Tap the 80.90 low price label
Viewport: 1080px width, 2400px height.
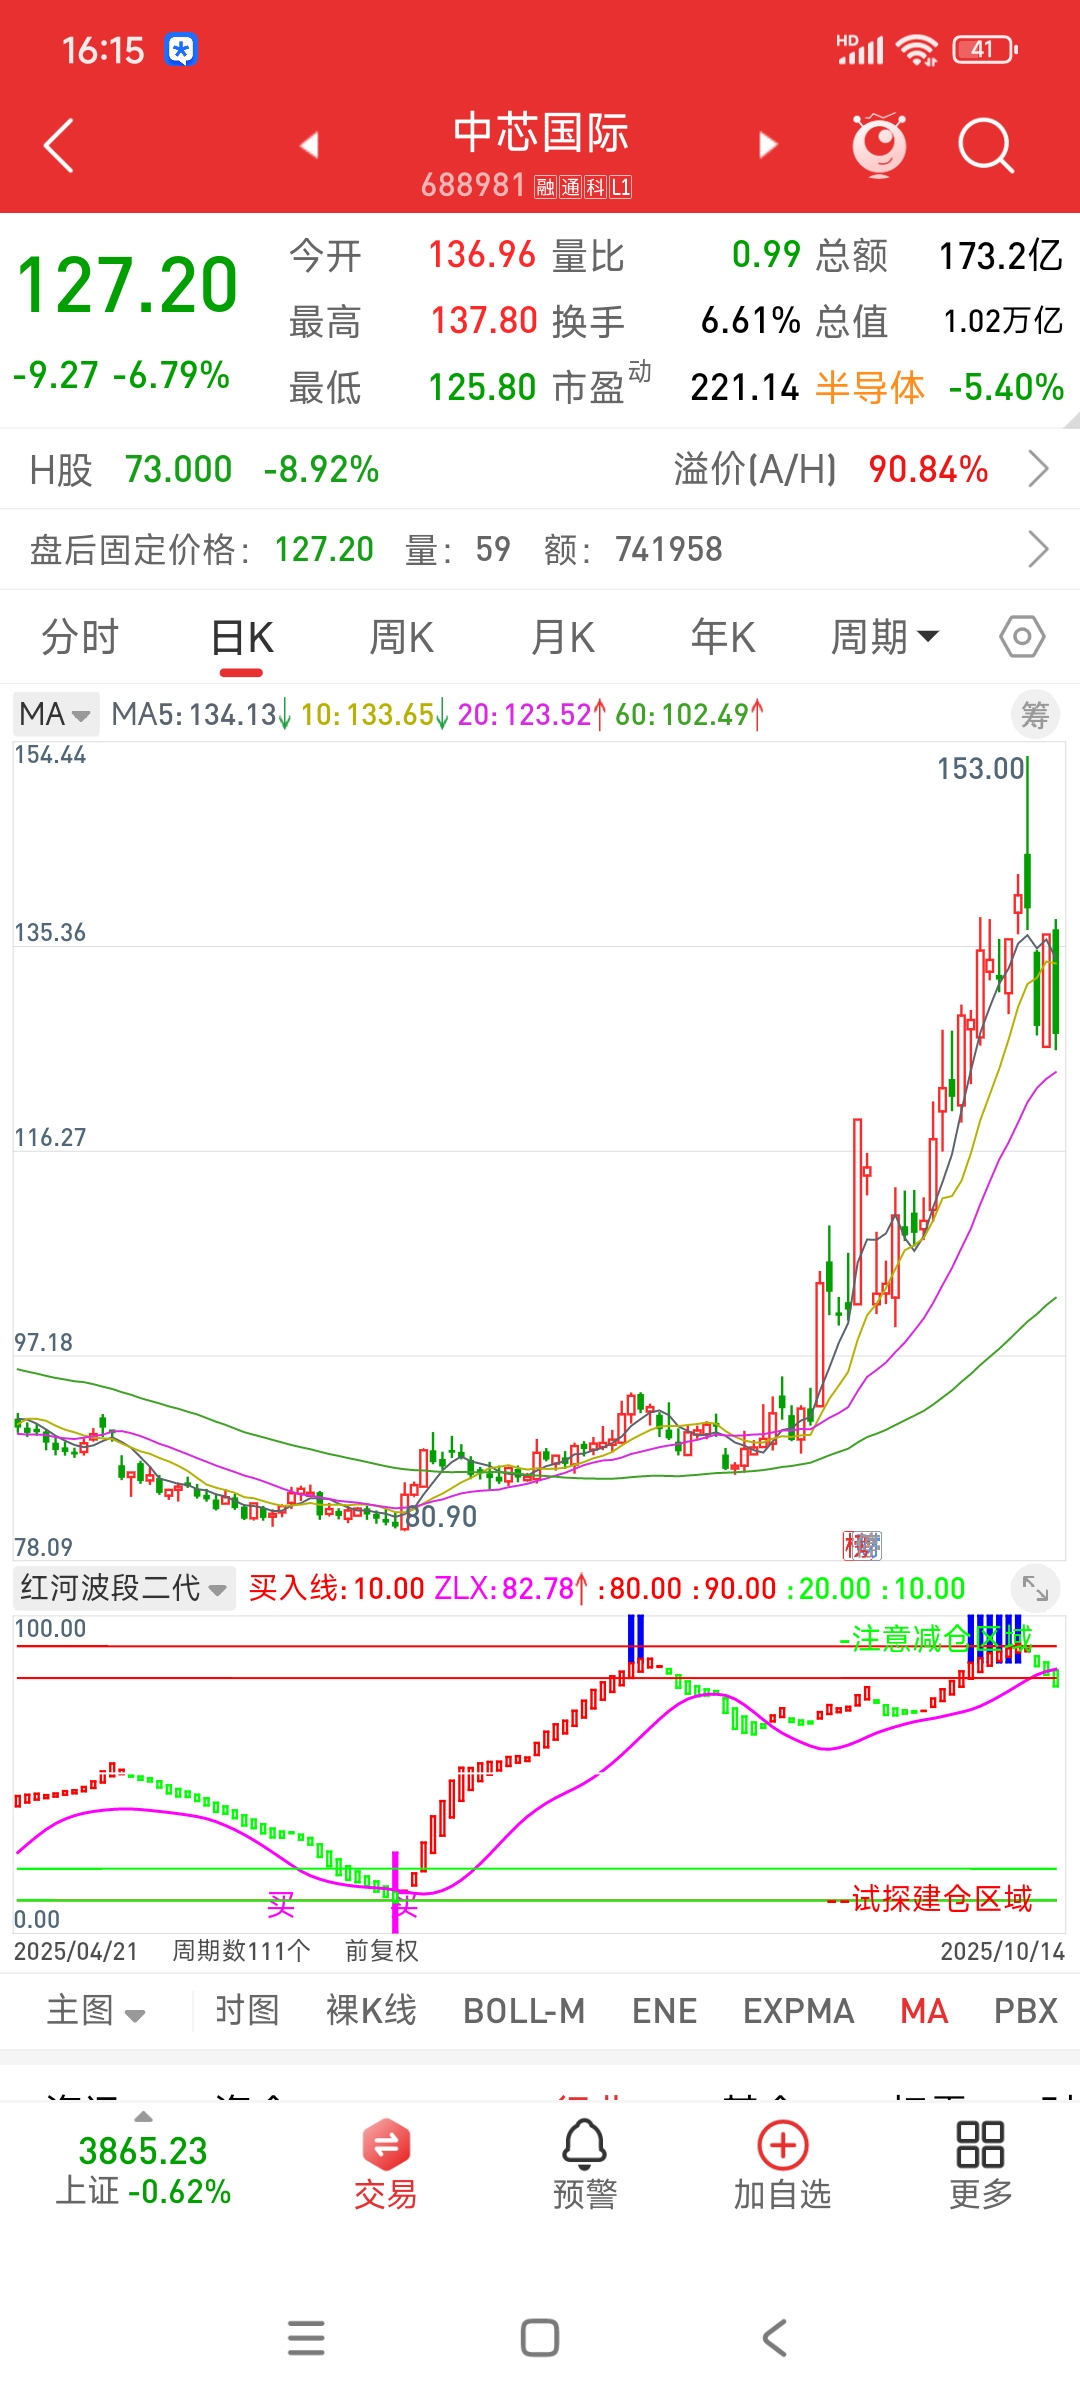[x=441, y=1516]
